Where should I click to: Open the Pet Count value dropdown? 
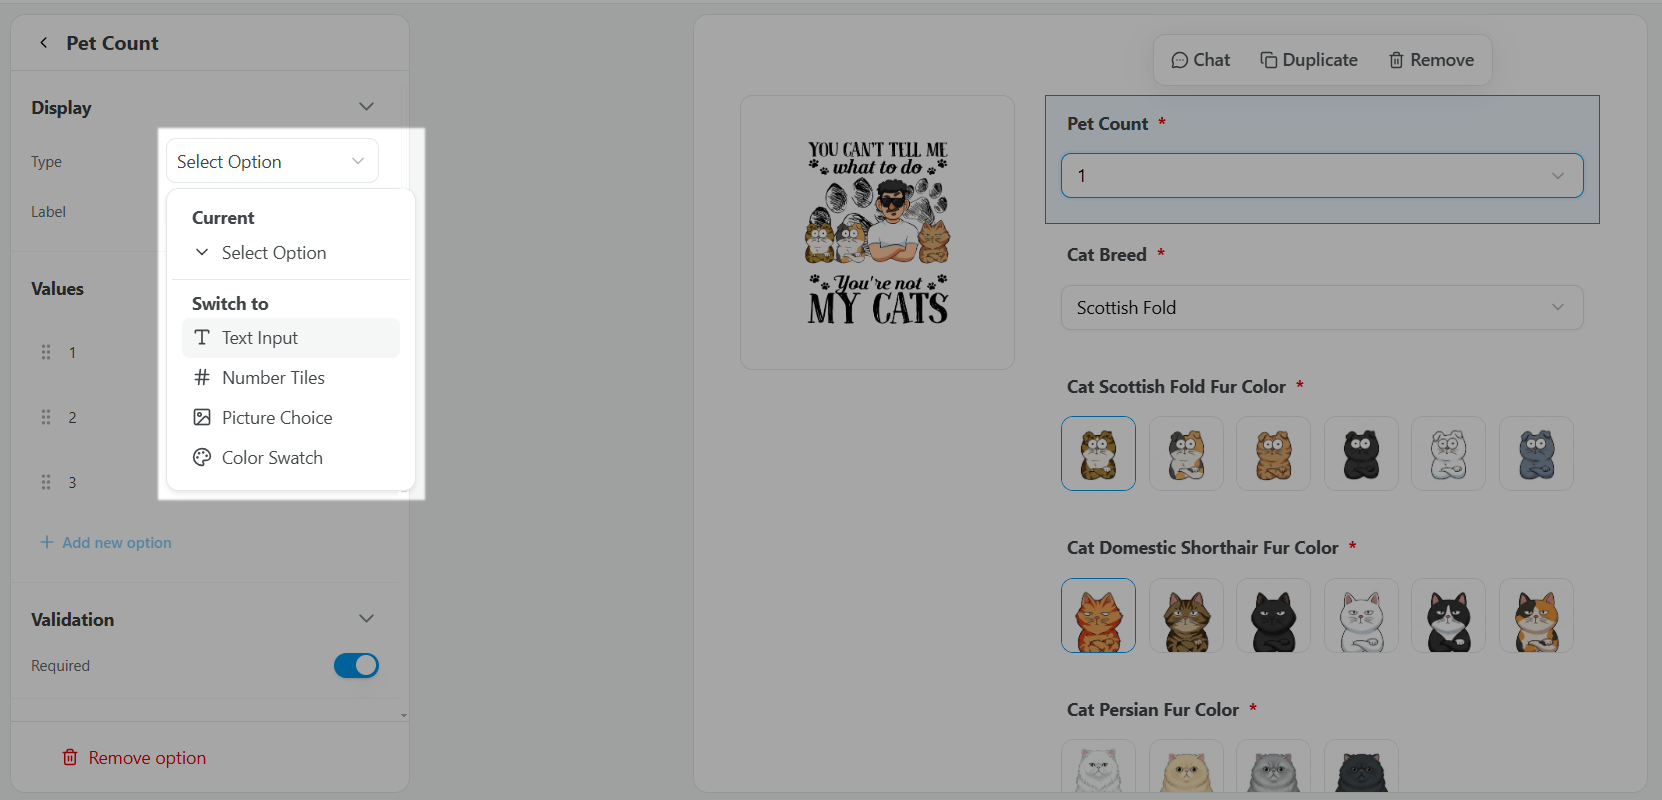point(1322,176)
